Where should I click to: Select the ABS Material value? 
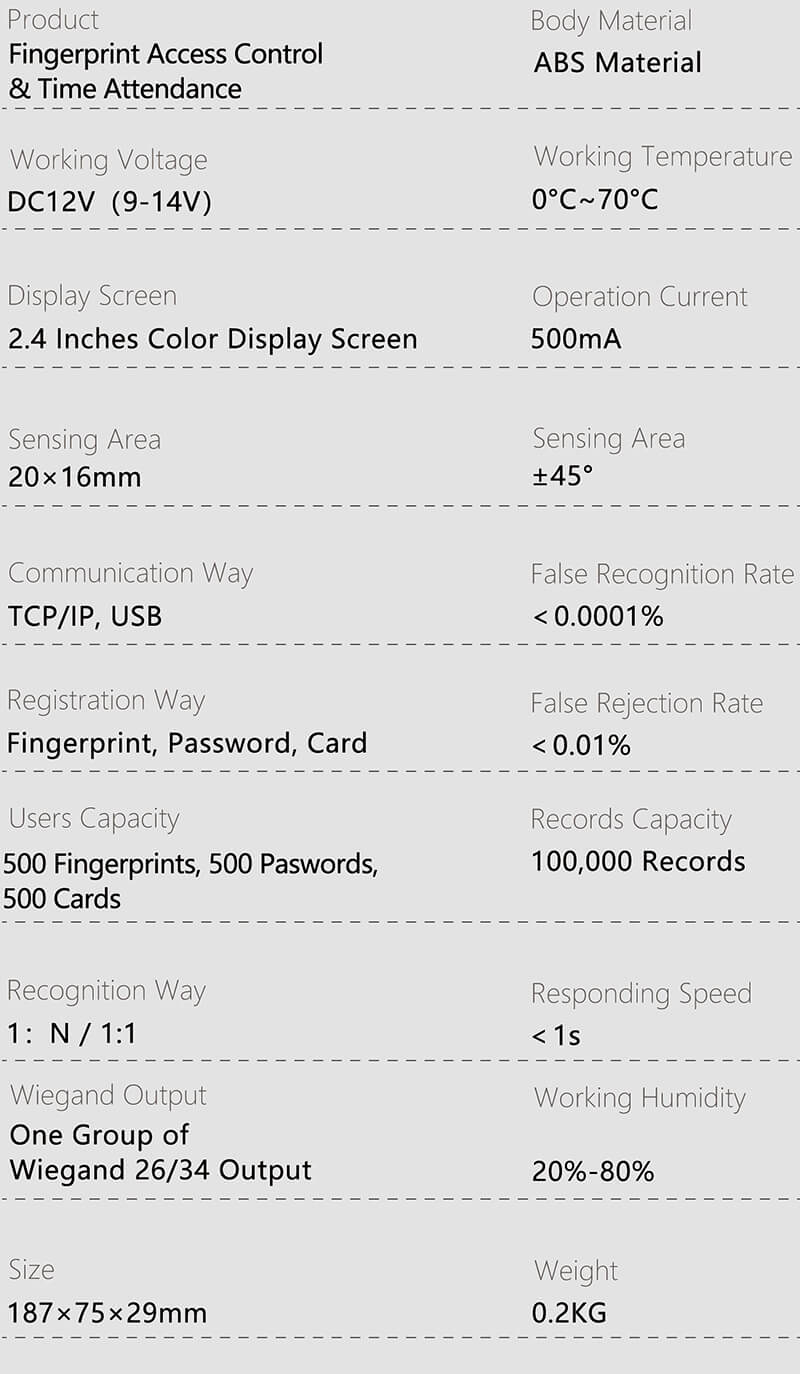coord(618,63)
